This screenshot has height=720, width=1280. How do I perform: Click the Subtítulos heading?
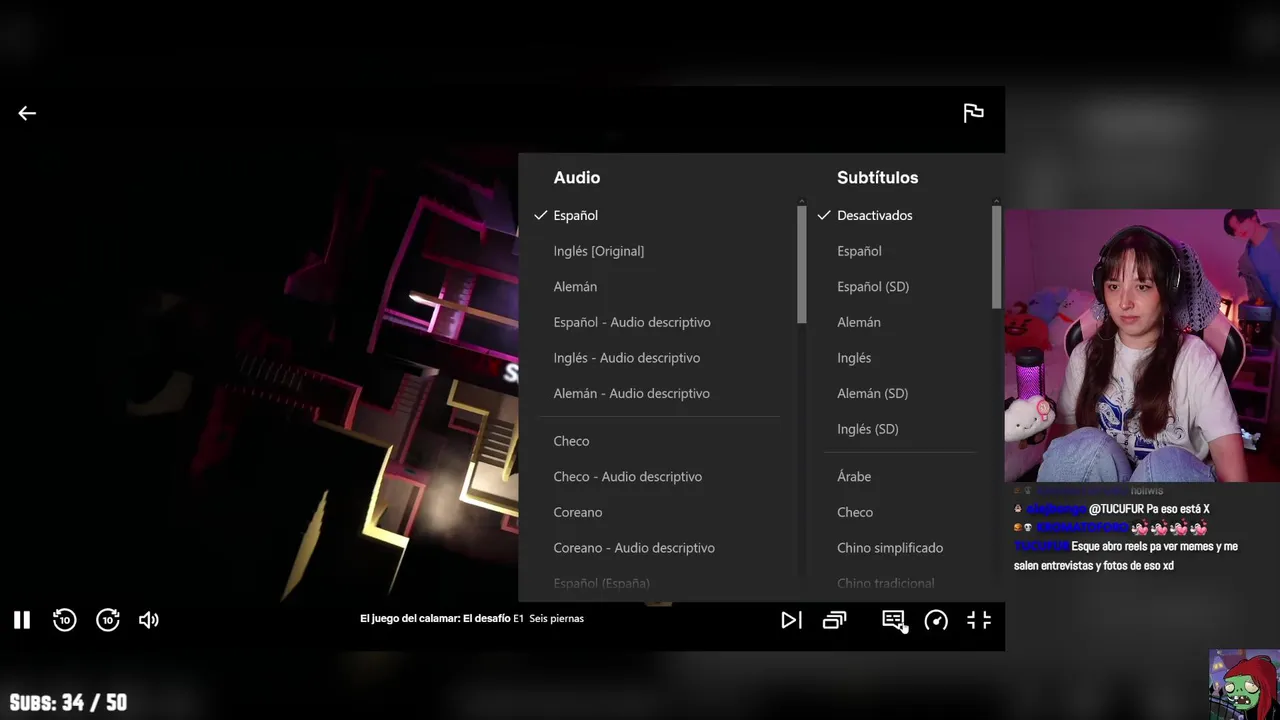click(878, 177)
